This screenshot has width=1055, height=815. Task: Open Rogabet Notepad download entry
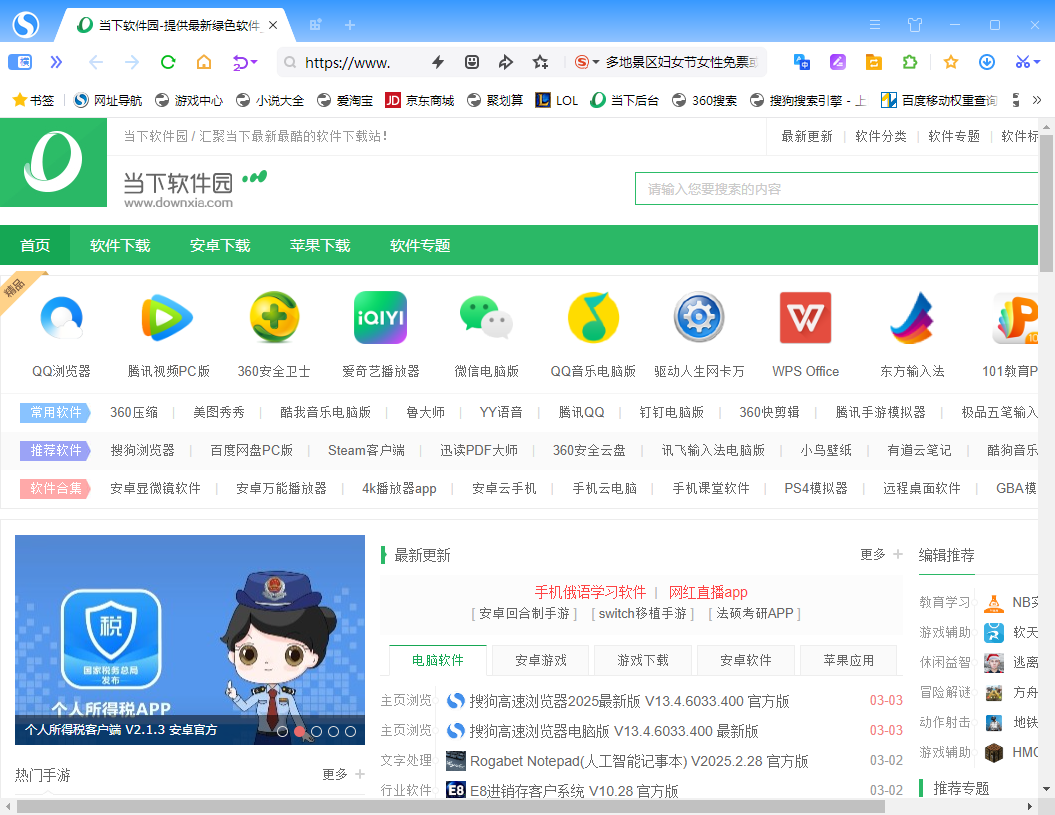(639, 761)
